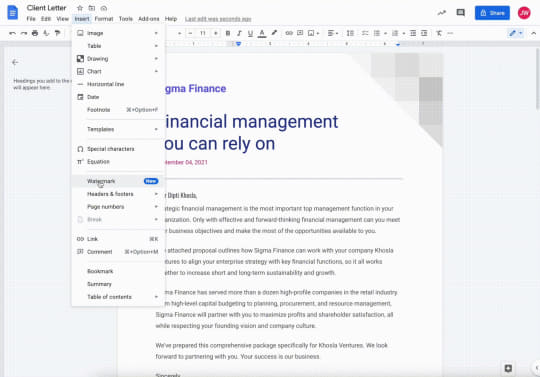The width and height of the screenshot is (540, 377).
Task: Click the font size field
Action: (x=203, y=33)
